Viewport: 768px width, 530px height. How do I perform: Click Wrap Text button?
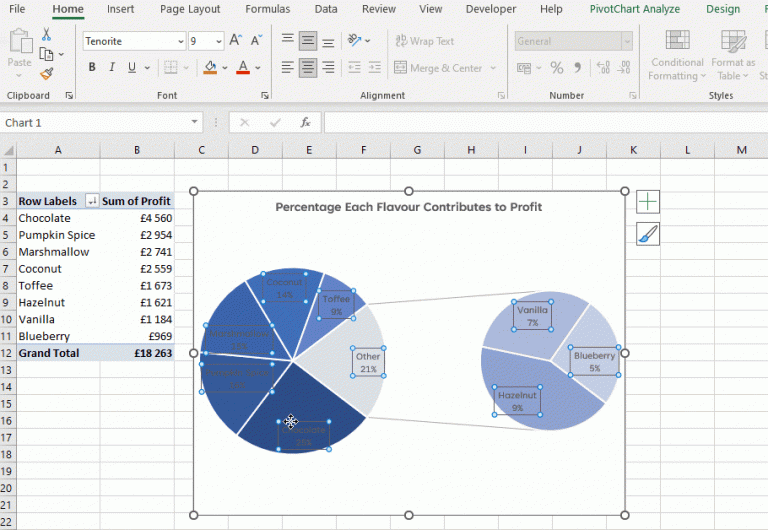pos(425,41)
